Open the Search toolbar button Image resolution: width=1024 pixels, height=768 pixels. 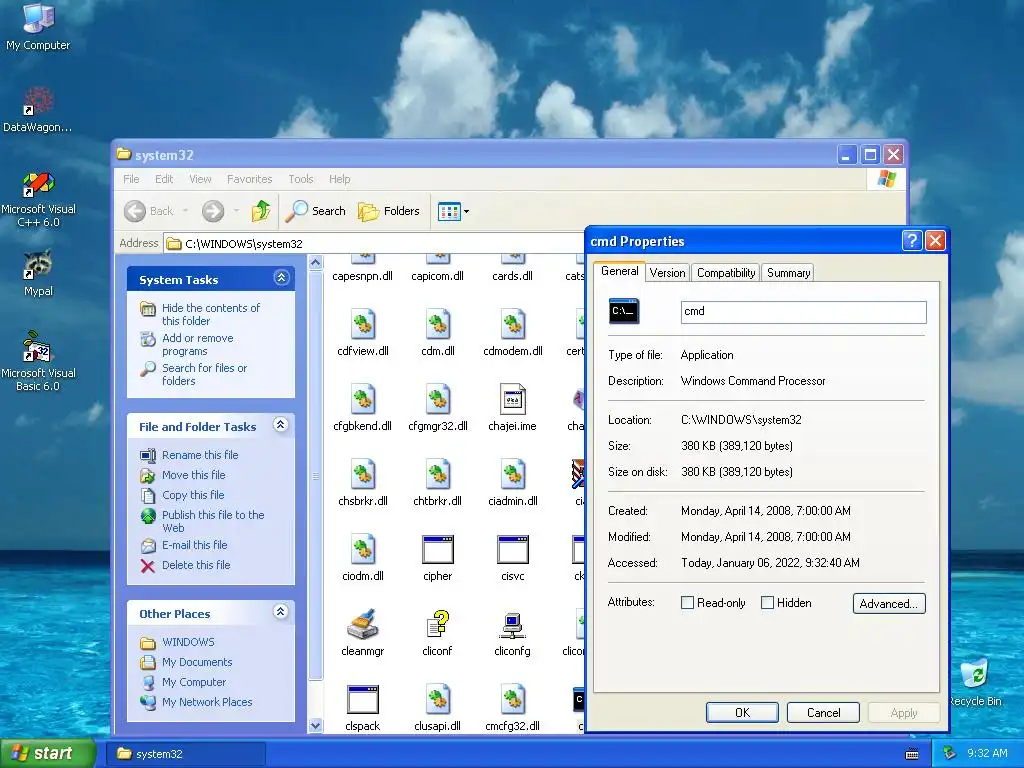click(317, 211)
